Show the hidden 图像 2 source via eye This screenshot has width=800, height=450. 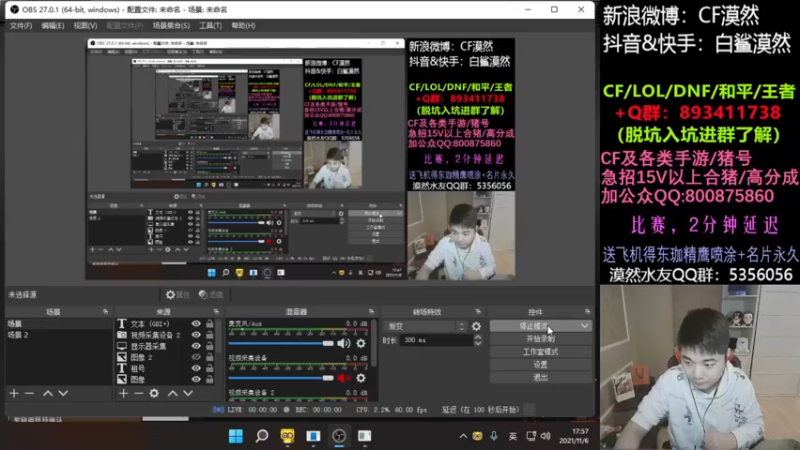pyautogui.click(x=196, y=357)
